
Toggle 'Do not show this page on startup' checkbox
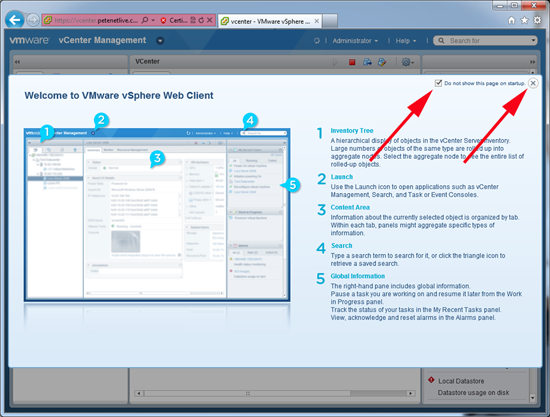pyautogui.click(x=438, y=83)
